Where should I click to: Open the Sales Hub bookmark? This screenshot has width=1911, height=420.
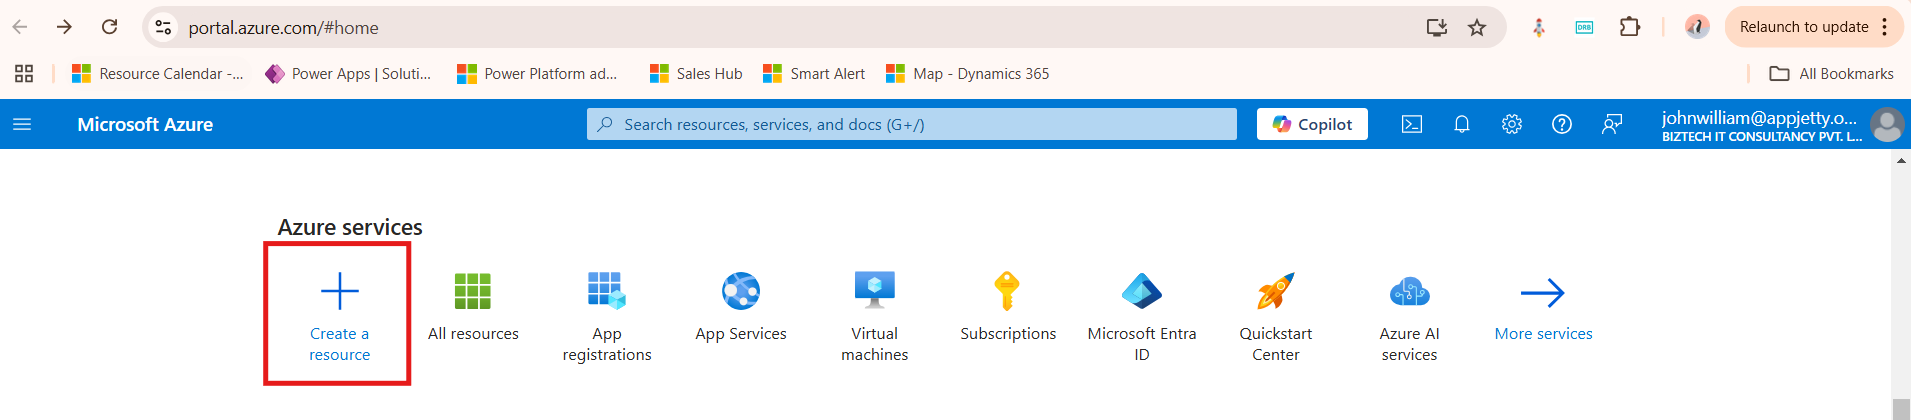tap(696, 73)
